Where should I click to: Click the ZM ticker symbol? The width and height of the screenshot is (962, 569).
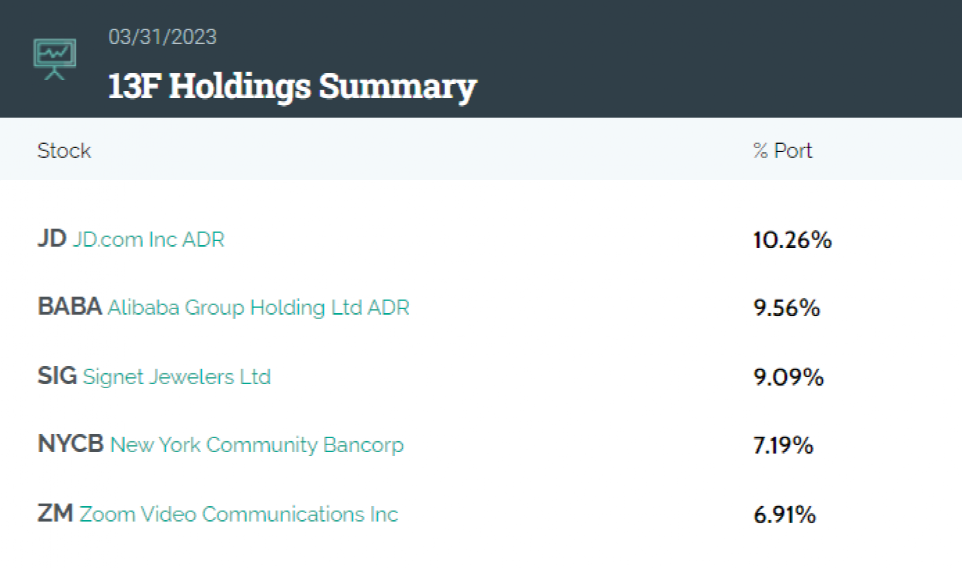tap(55, 513)
